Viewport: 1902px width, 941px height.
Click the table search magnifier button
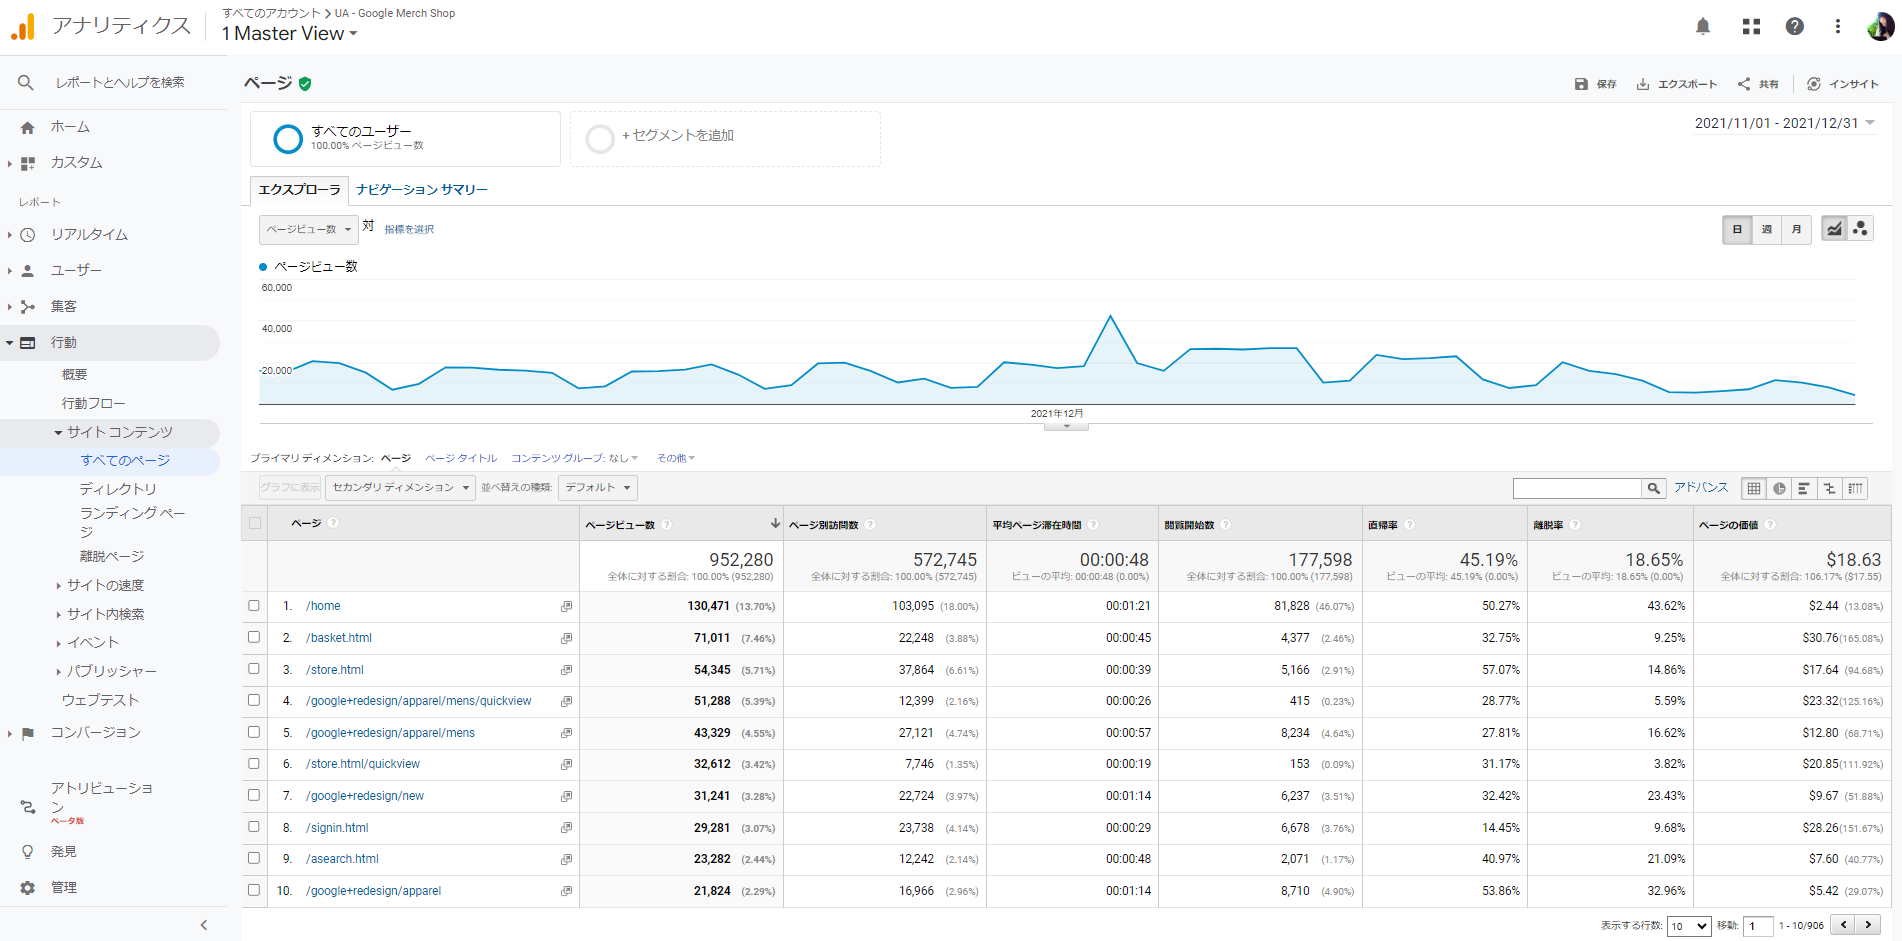[1654, 488]
